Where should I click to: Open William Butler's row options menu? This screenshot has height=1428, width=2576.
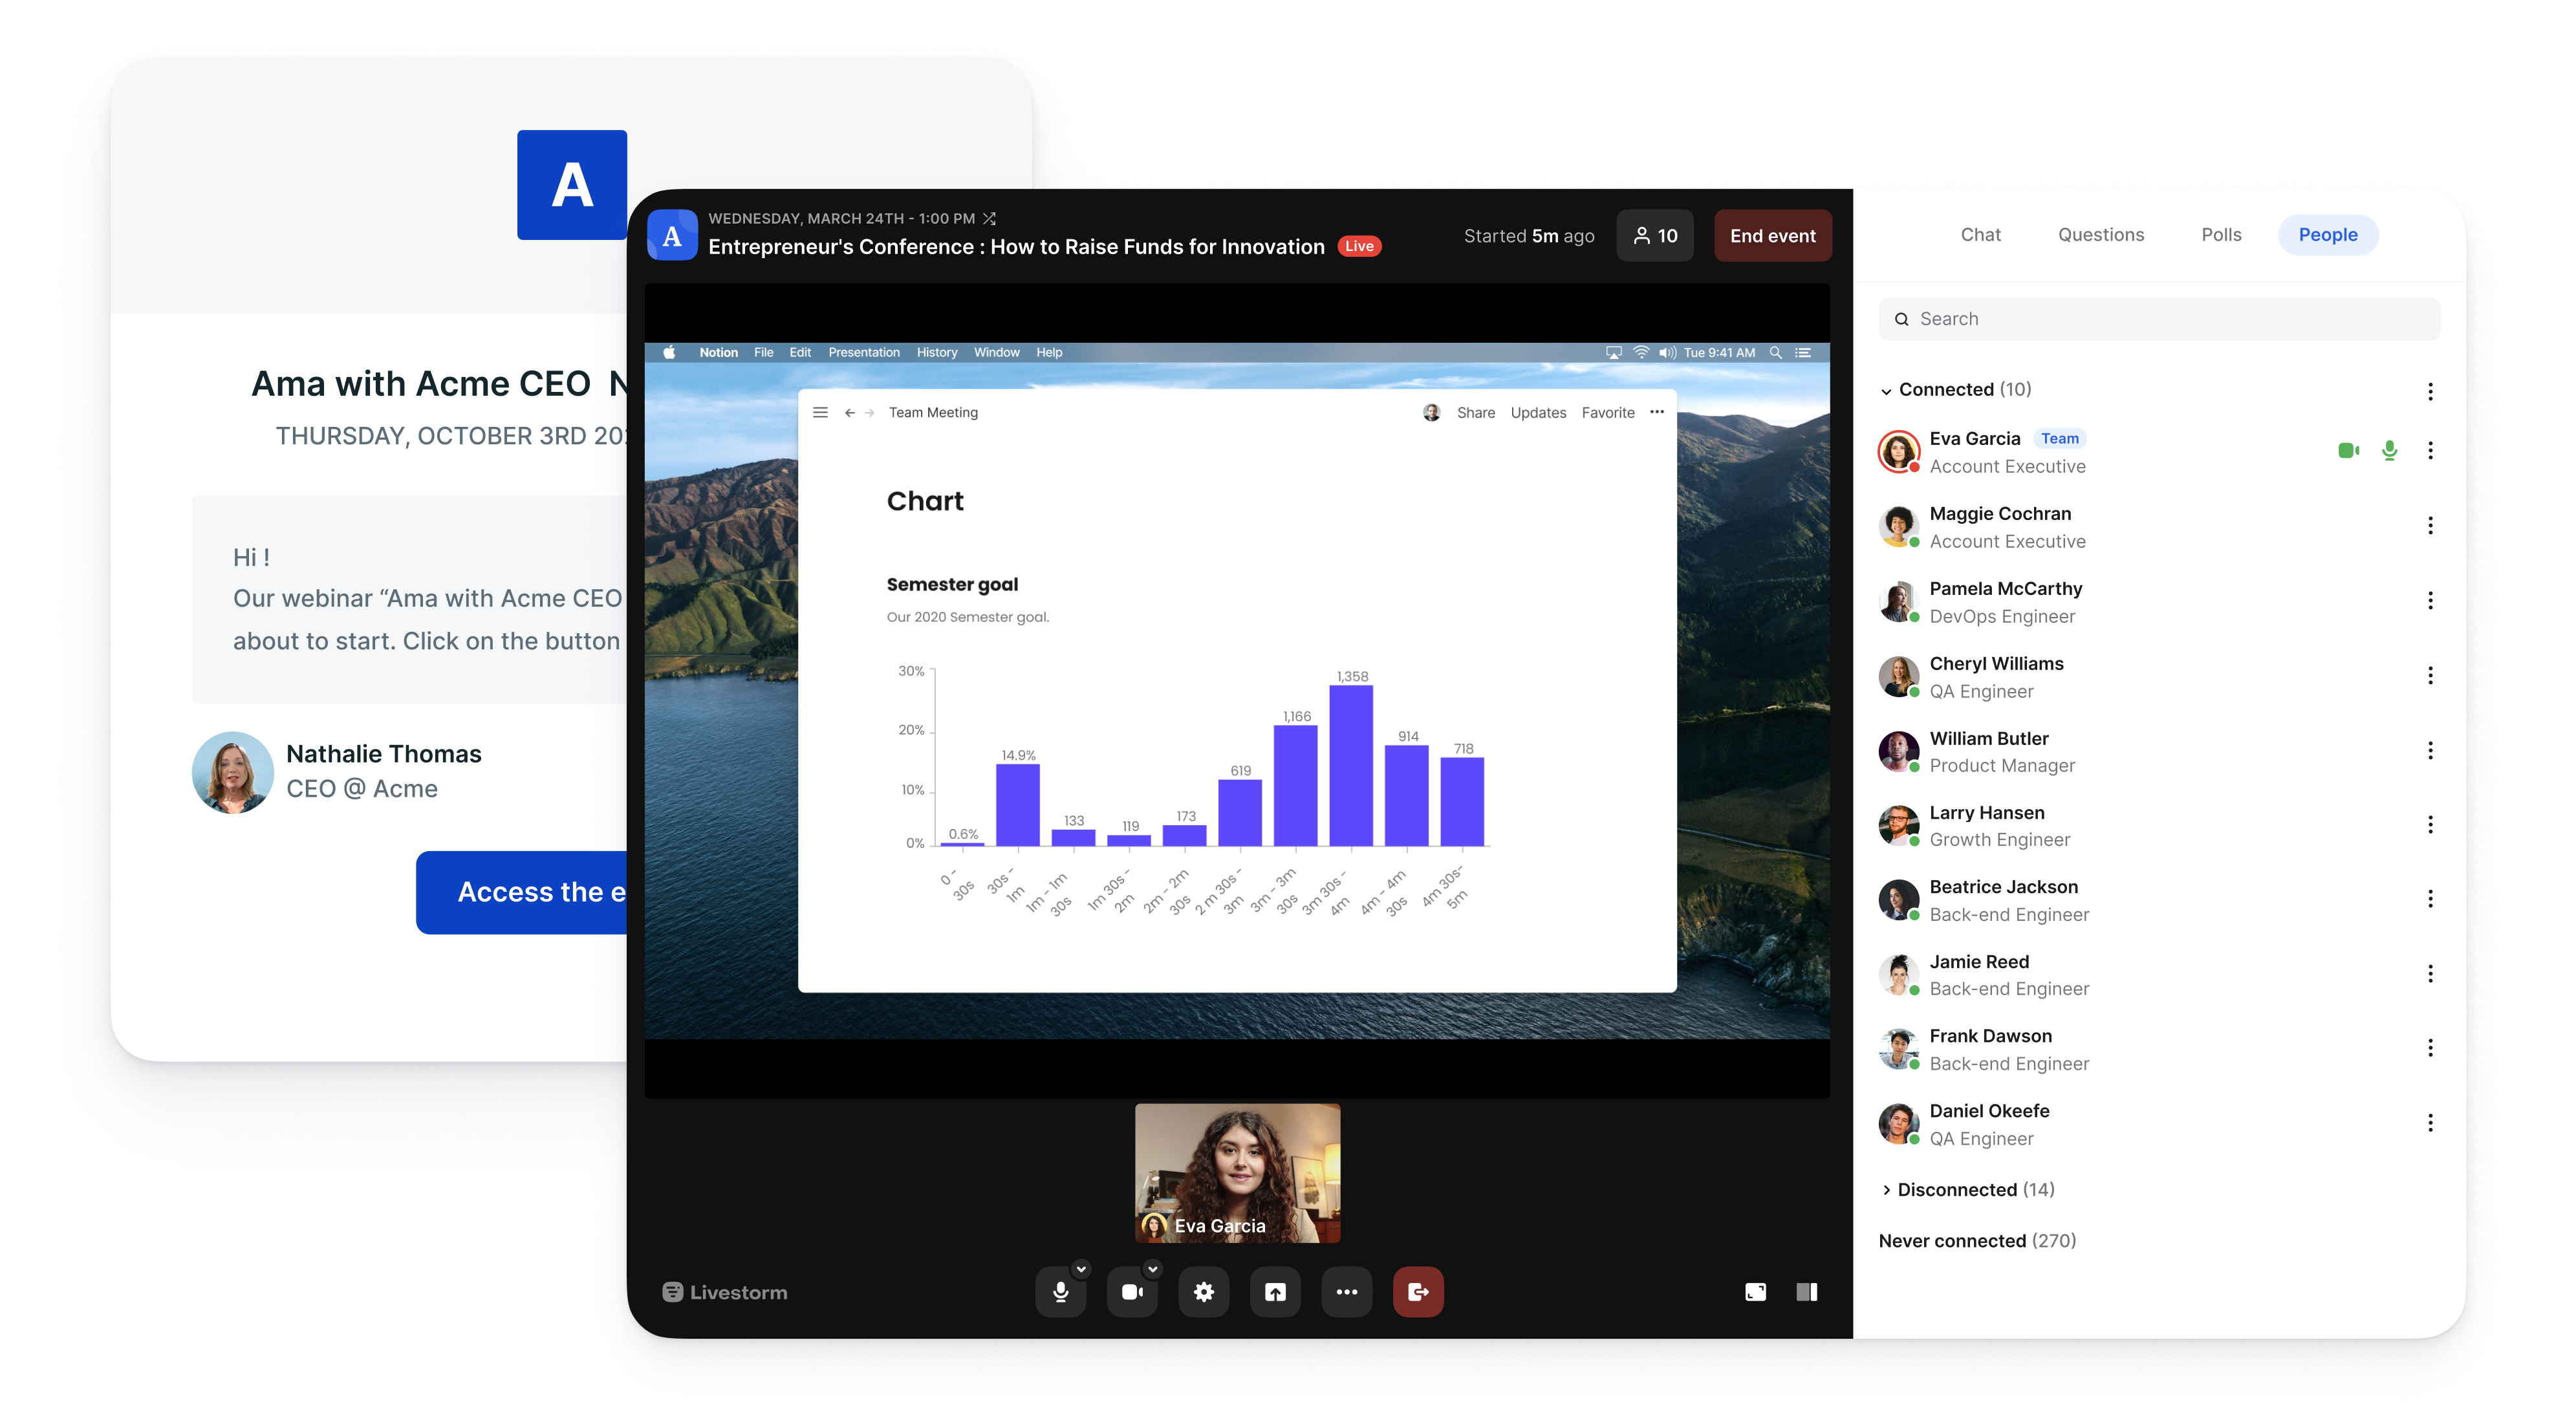[2430, 751]
